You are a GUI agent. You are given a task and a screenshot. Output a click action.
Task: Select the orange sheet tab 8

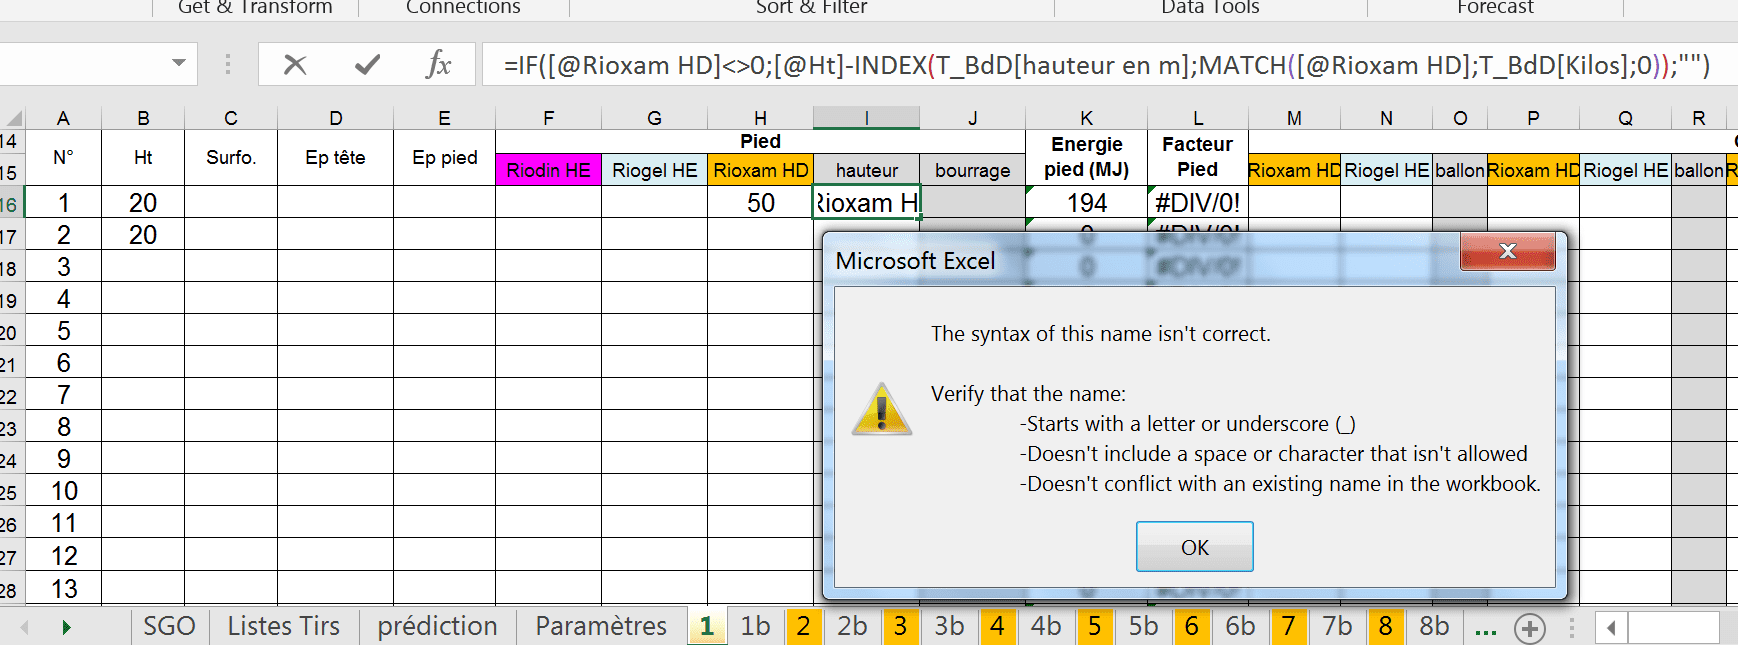click(x=1385, y=626)
